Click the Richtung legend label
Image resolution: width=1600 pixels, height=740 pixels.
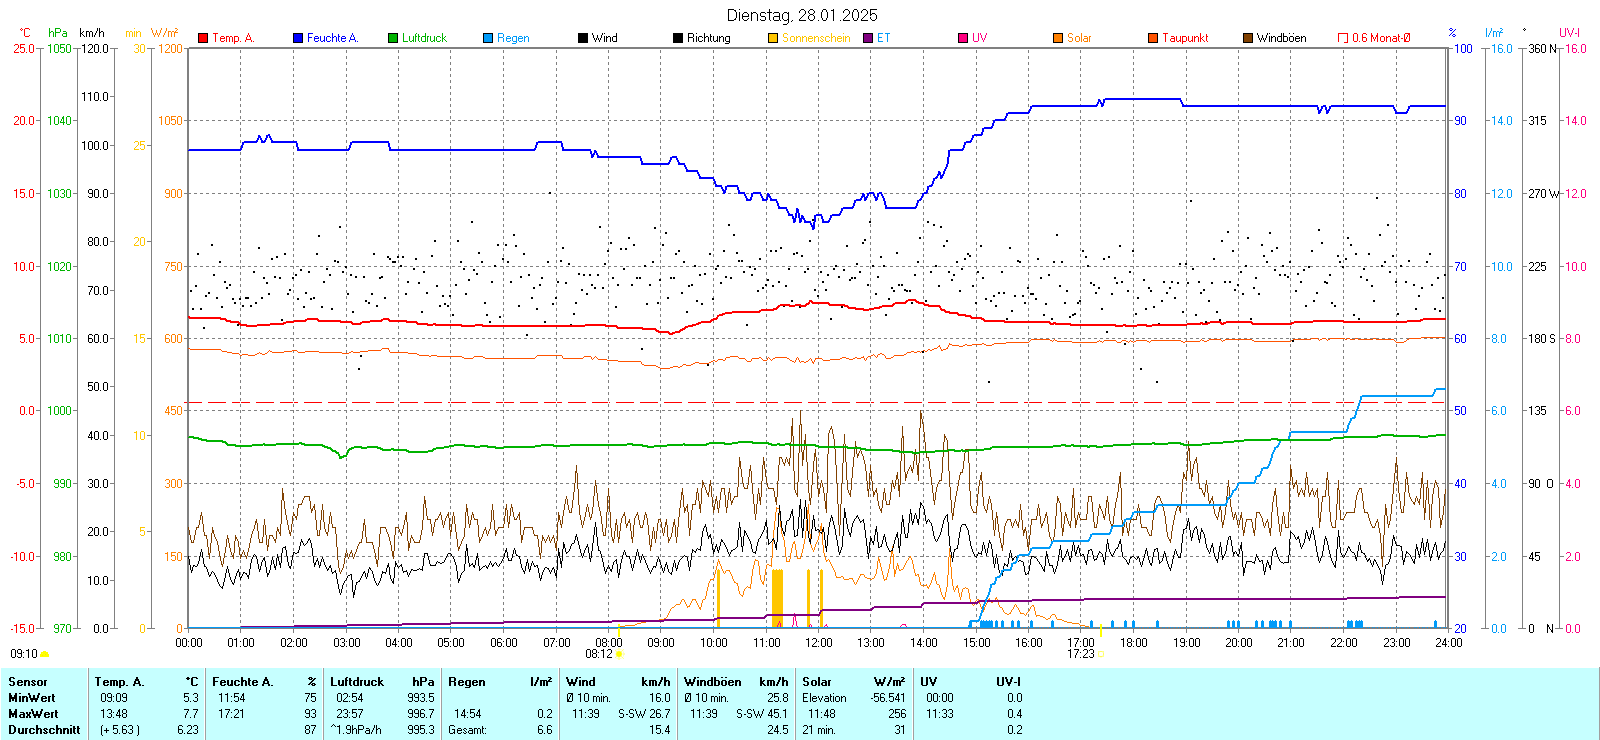click(708, 38)
